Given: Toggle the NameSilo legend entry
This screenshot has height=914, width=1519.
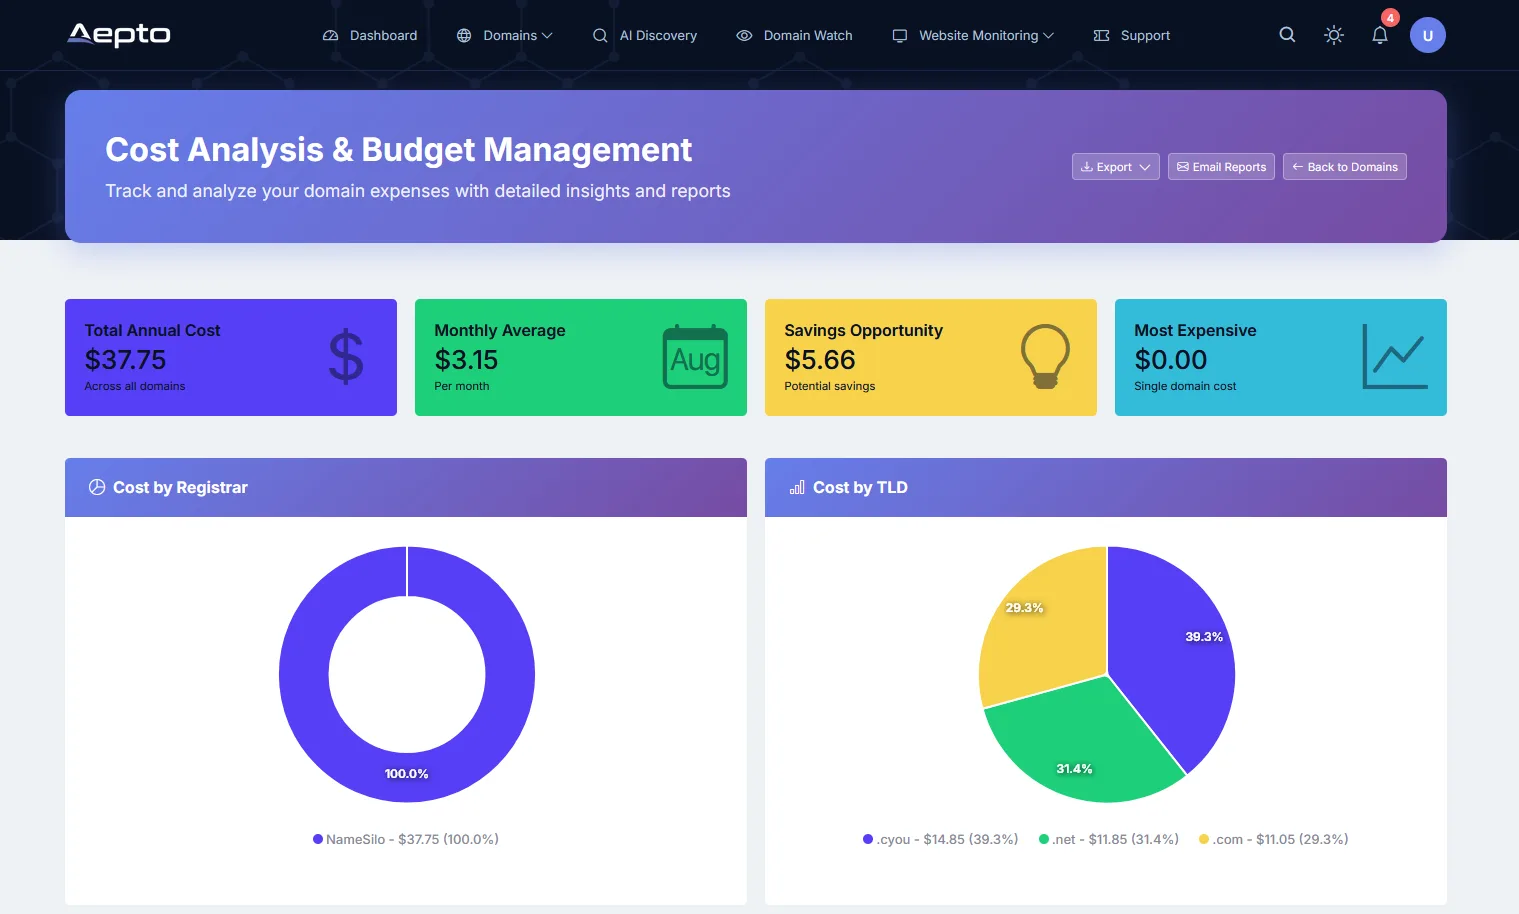Looking at the screenshot, I should point(406,839).
